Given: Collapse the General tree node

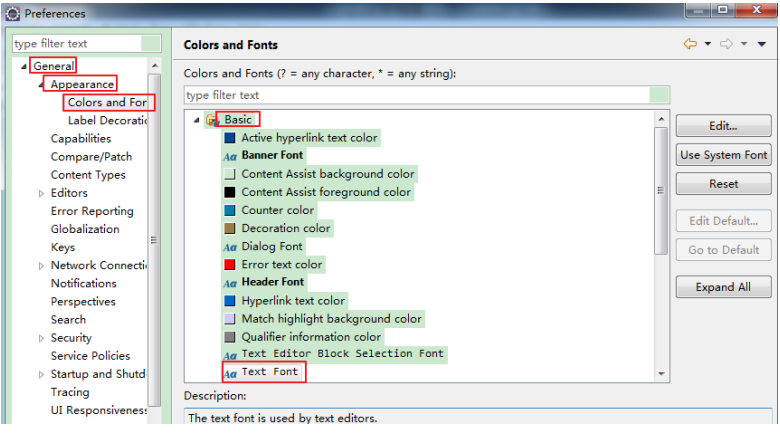Looking at the screenshot, I should (x=23, y=66).
